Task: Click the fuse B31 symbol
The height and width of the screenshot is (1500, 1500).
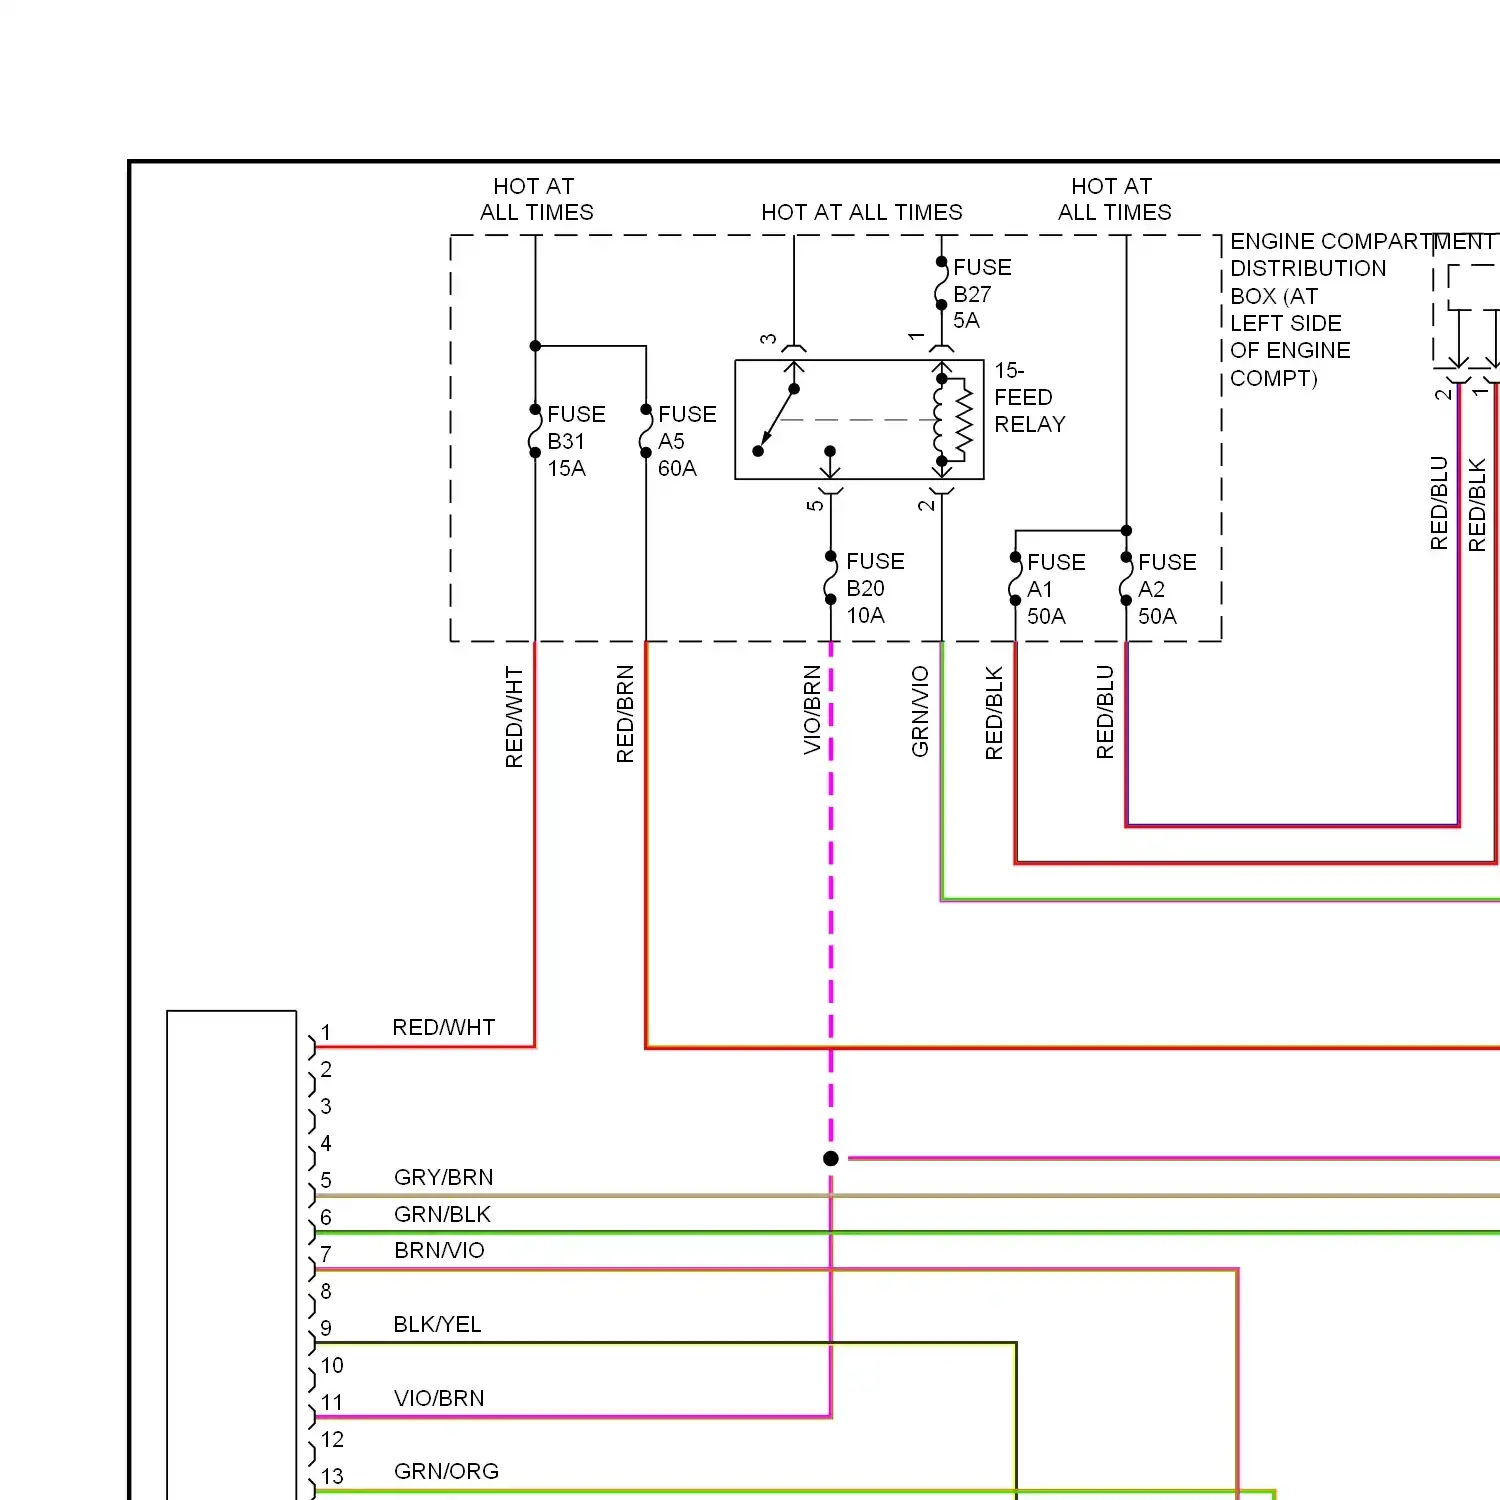Action: [x=535, y=431]
